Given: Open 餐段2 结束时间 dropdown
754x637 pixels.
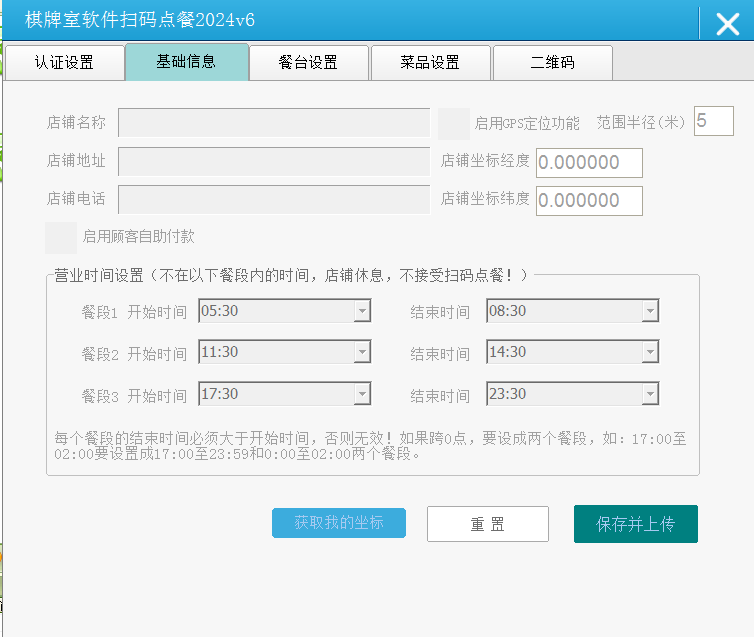Looking at the screenshot, I should point(650,353).
